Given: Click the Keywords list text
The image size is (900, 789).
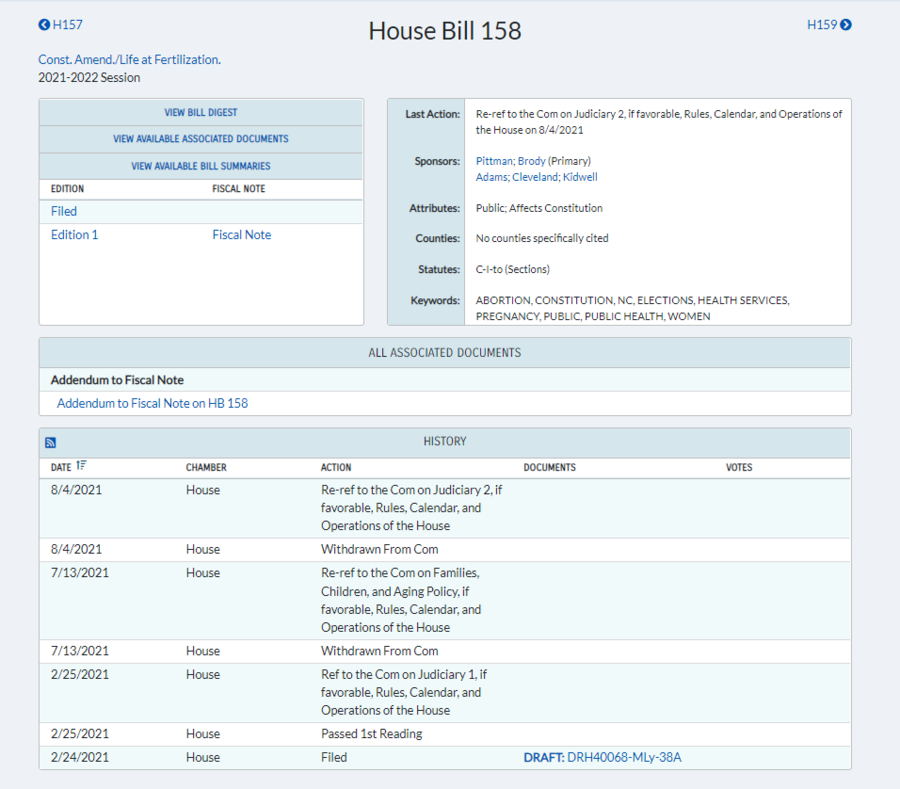Looking at the screenshot, I should 633,308.
